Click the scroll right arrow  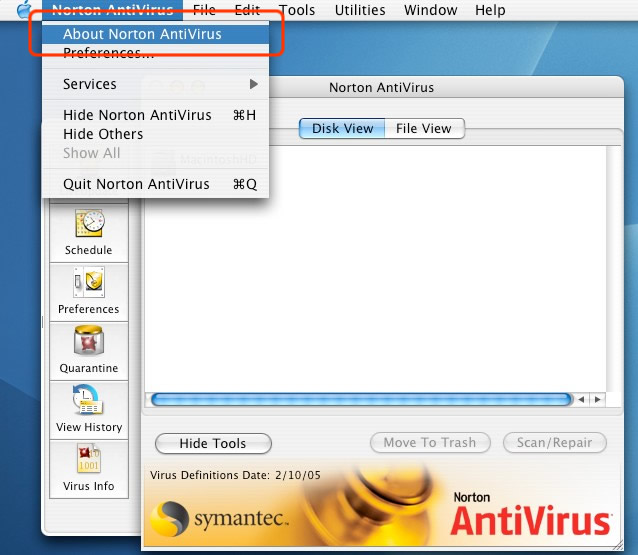597,400
